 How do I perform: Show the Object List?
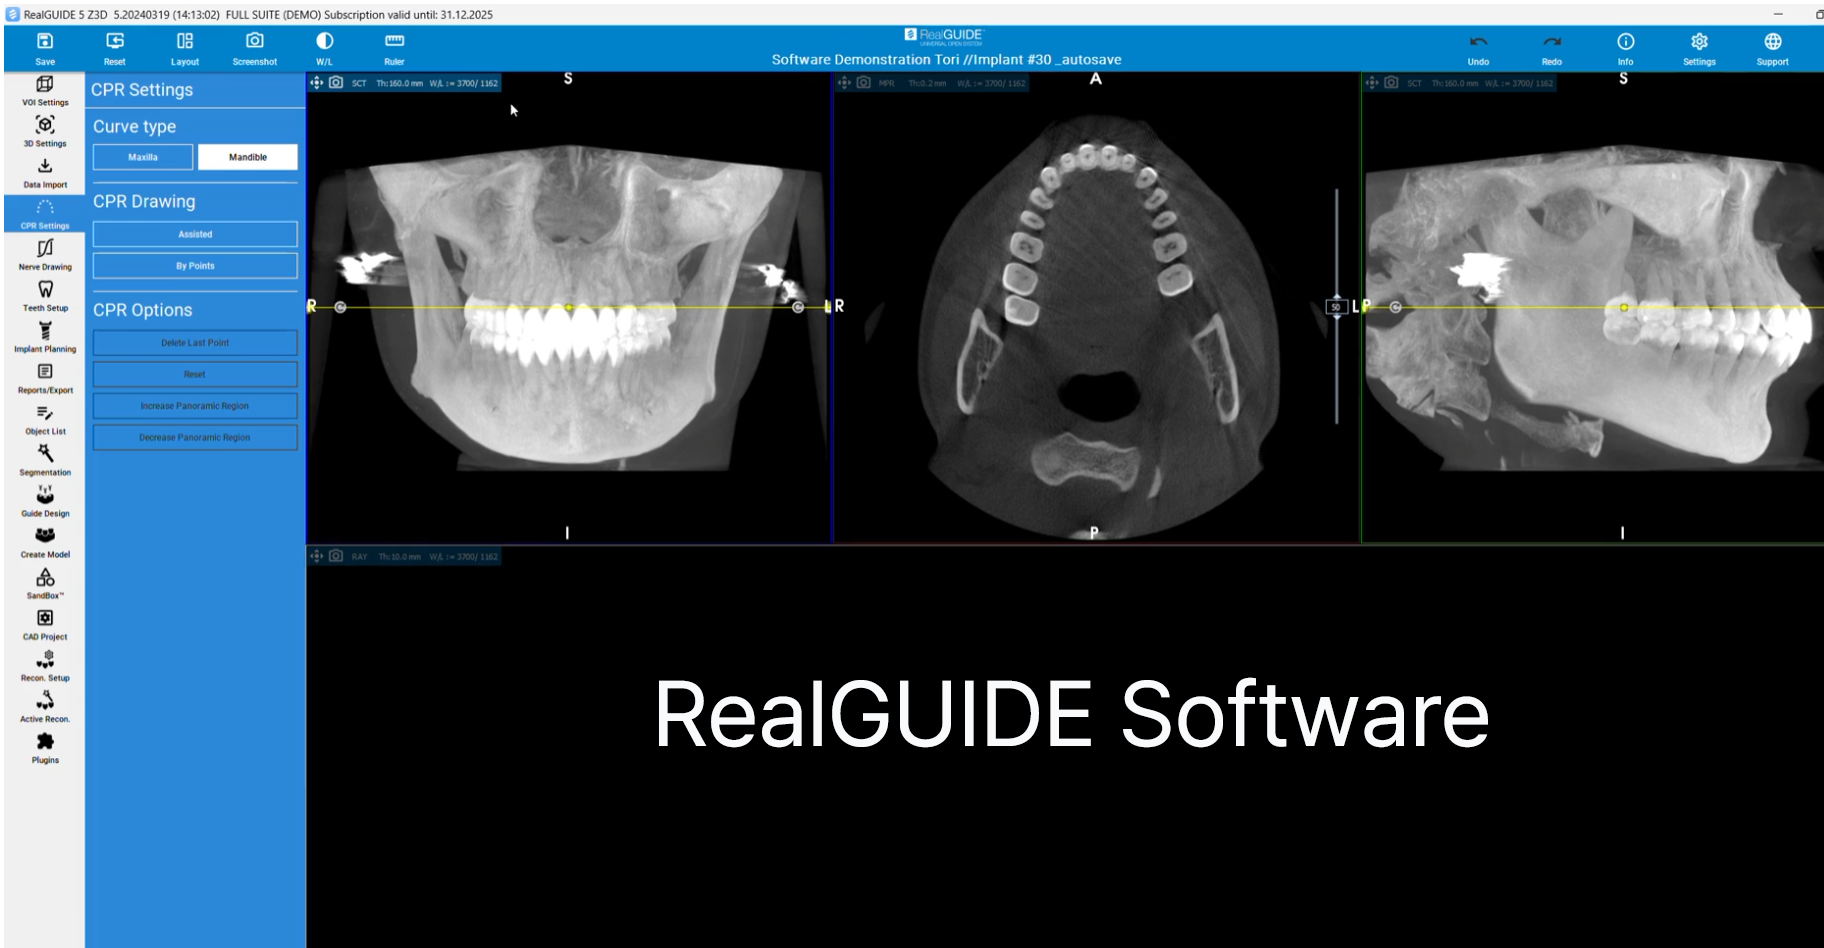(x=45, y=418)
